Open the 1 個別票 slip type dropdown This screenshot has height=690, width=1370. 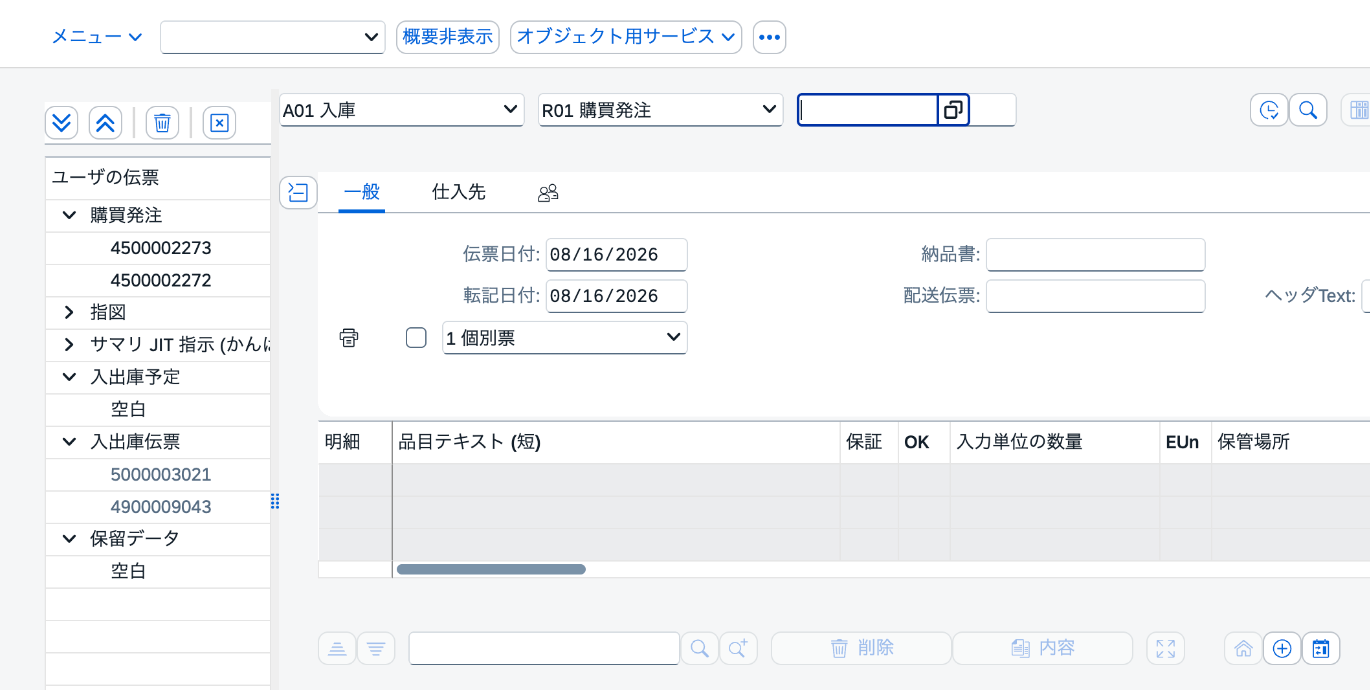point(565,338)
